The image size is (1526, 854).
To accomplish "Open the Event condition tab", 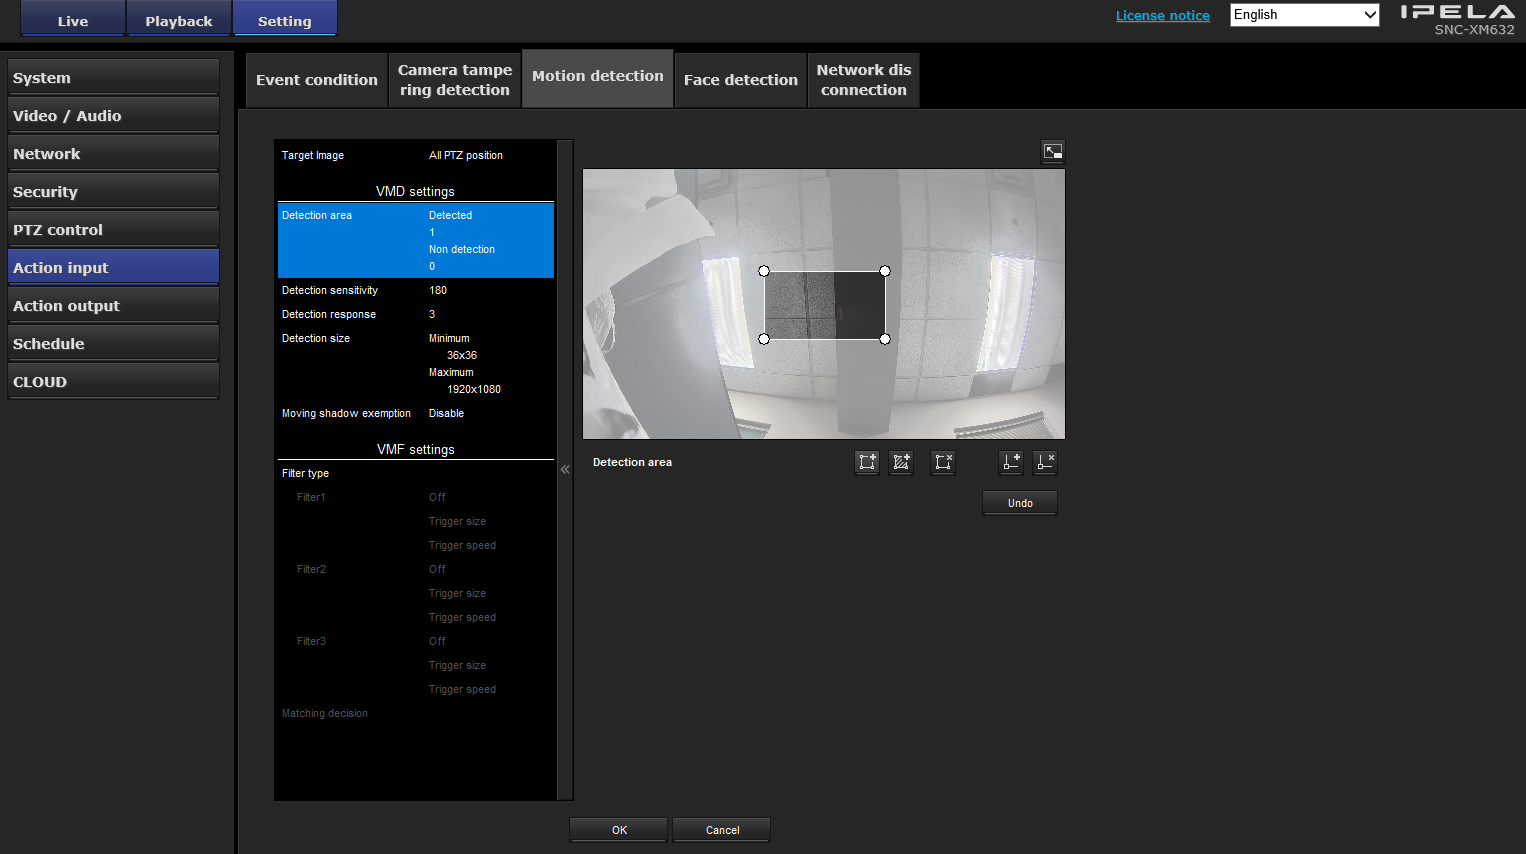I will 317,80.
